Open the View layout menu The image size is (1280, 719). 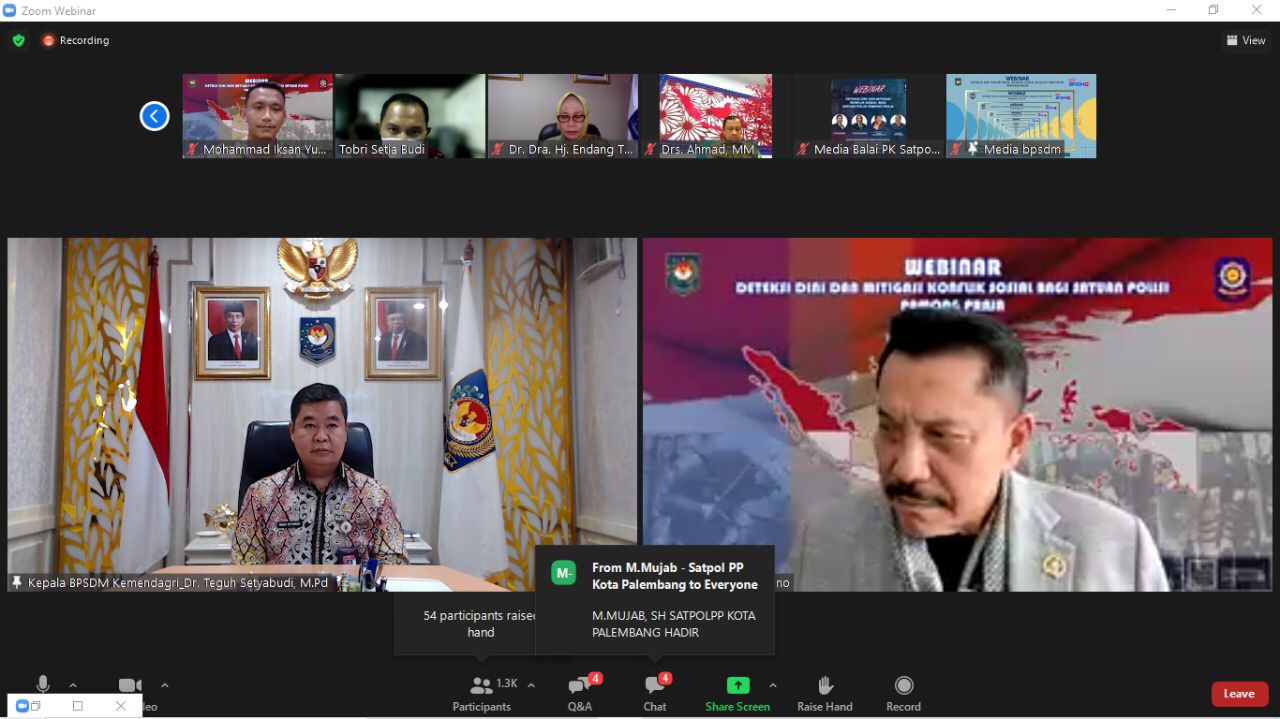(x=1246, y=40)
